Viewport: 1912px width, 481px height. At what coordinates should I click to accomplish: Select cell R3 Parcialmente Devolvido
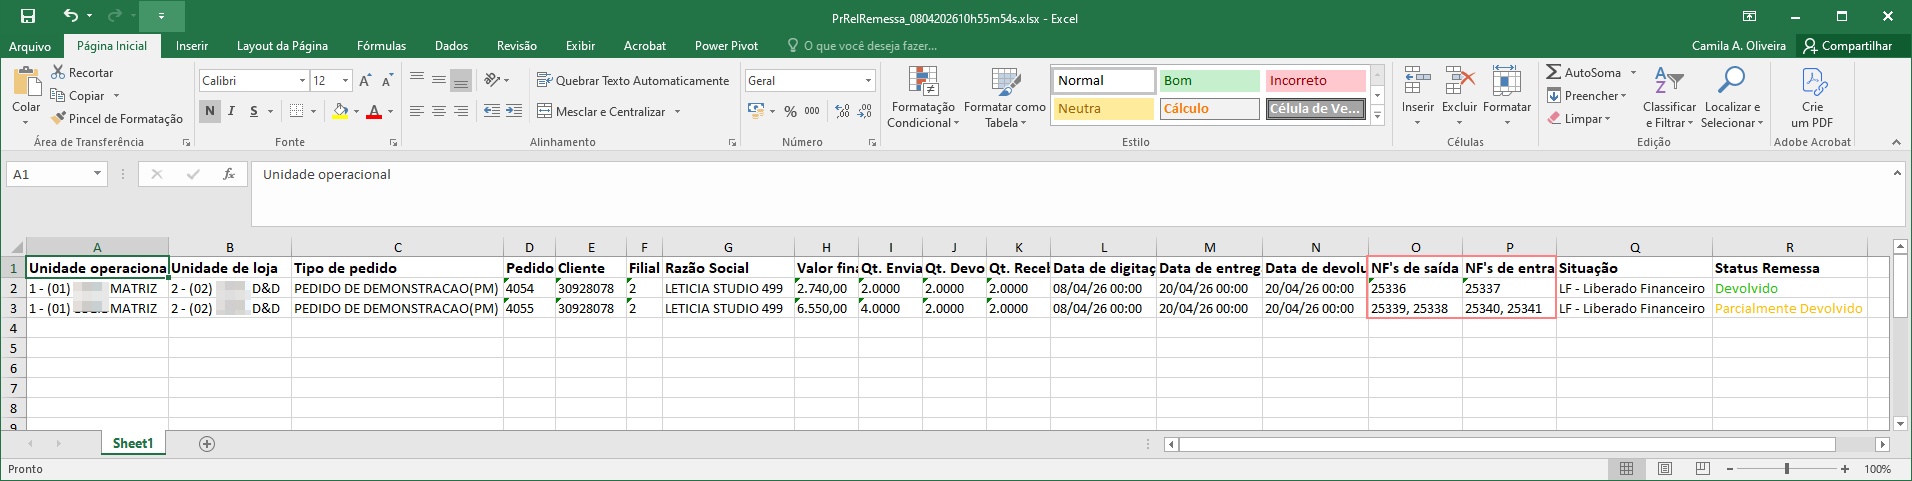[1788, 309]
